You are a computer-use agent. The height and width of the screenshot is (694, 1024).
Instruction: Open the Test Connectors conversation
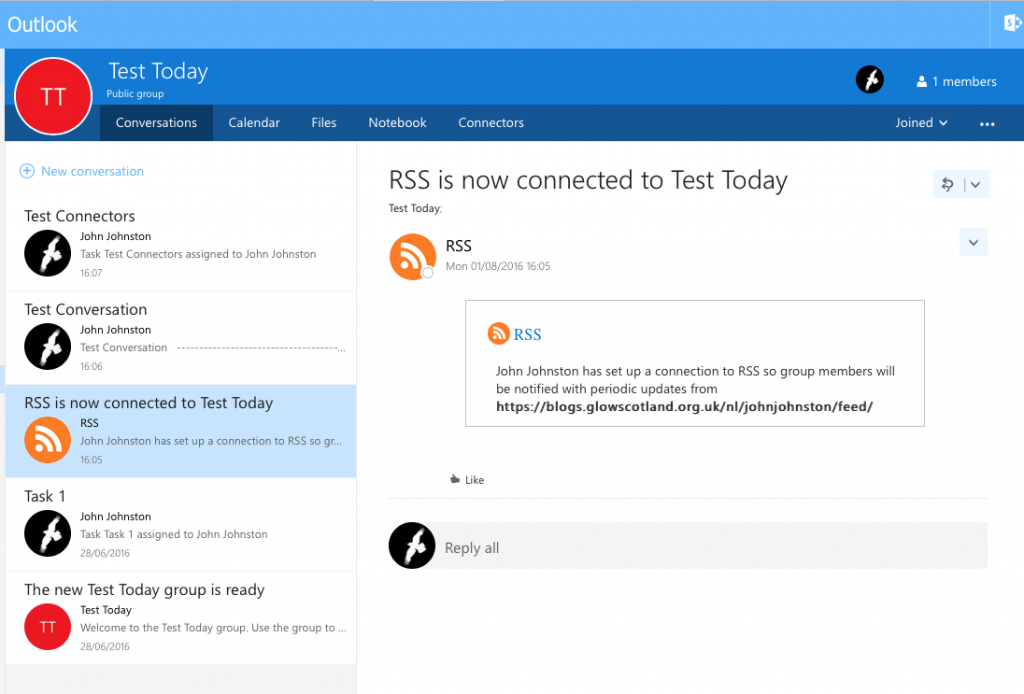click(x=181, y=244)
